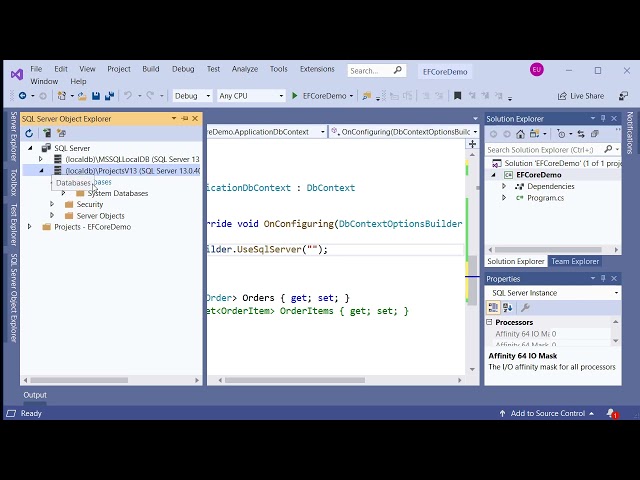Open the Output panel tab
The image size is (640, 480).
pyautogui.click(x=35, y=395)
